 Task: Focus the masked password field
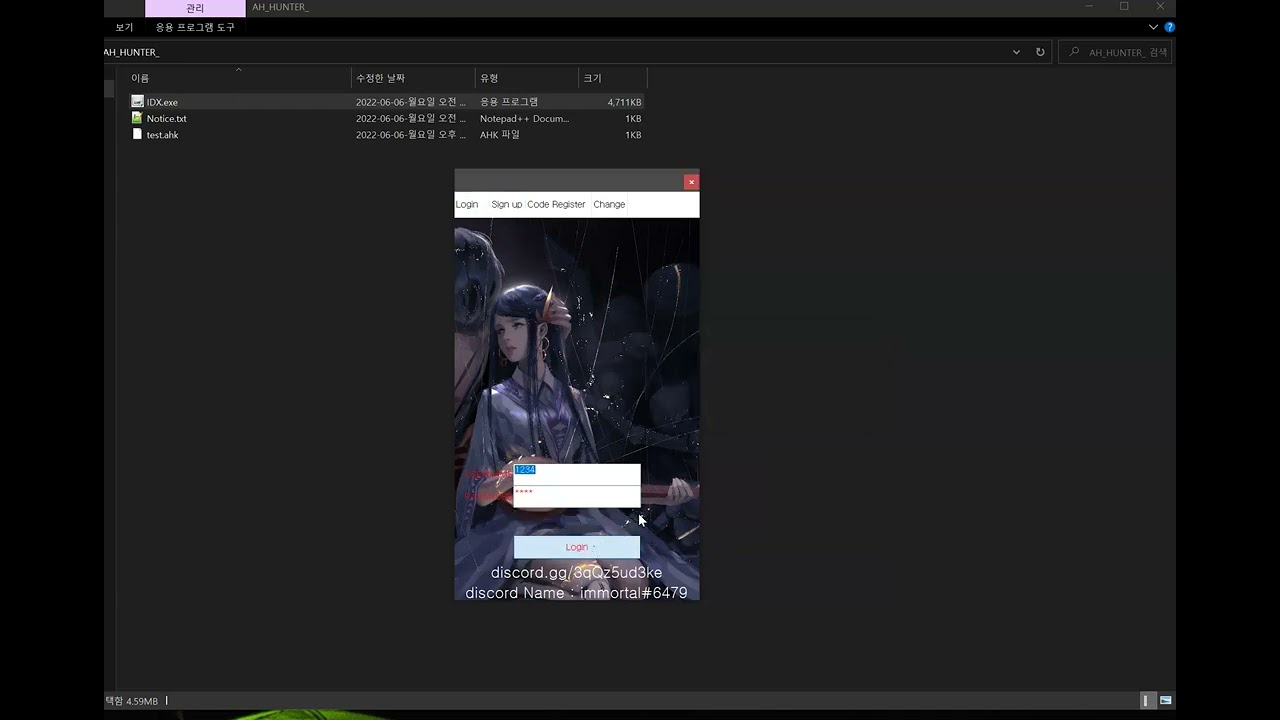point(577,496)
